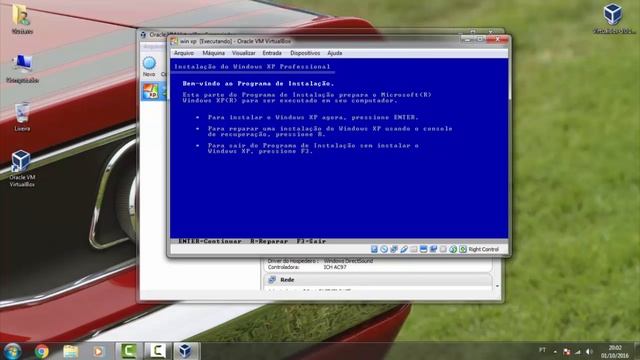The height and width of the screenshot is (360, 640).
Task: Click the 'Bem-vindo ao Programa de Instalação' line
Action: (x=258, y=83)
